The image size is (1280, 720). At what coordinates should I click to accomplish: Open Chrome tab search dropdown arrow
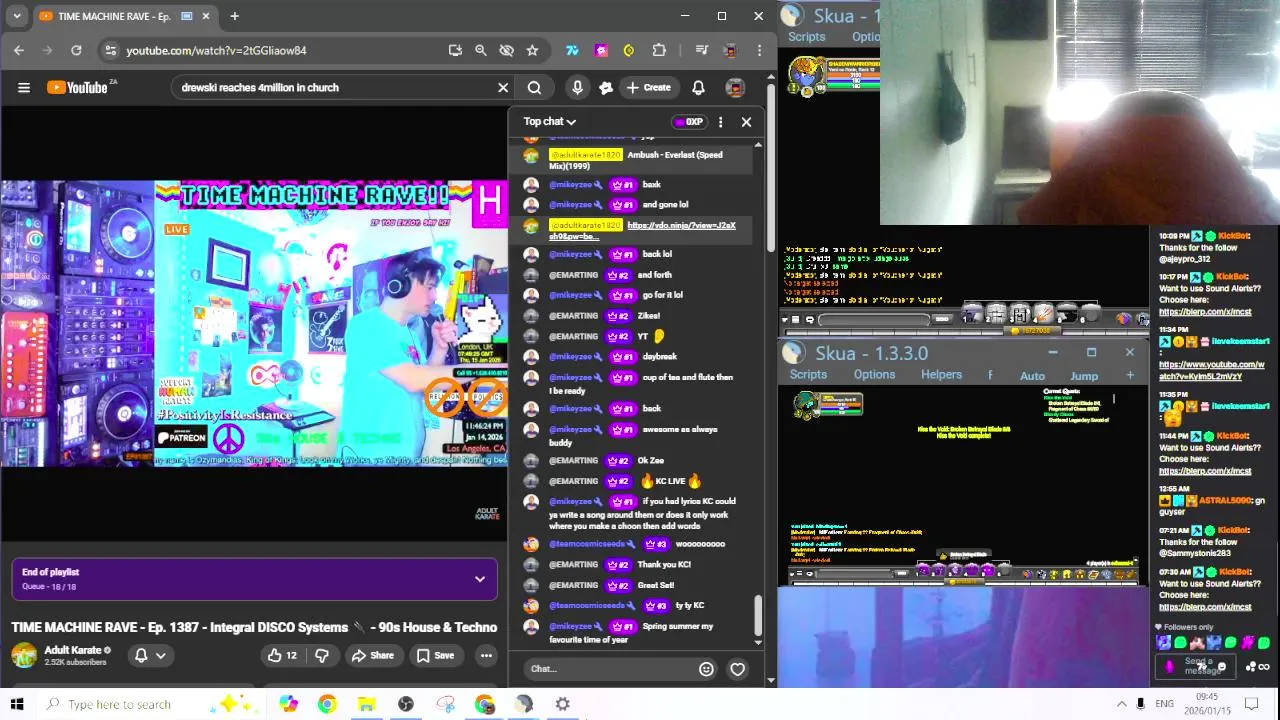16,16
